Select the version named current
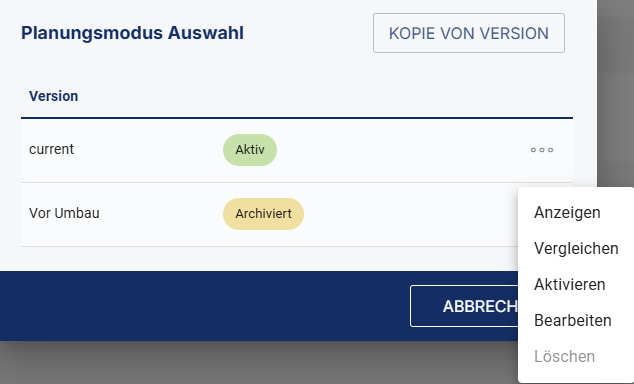The width and height of the screenshot is (634, 384). [51, 149]
